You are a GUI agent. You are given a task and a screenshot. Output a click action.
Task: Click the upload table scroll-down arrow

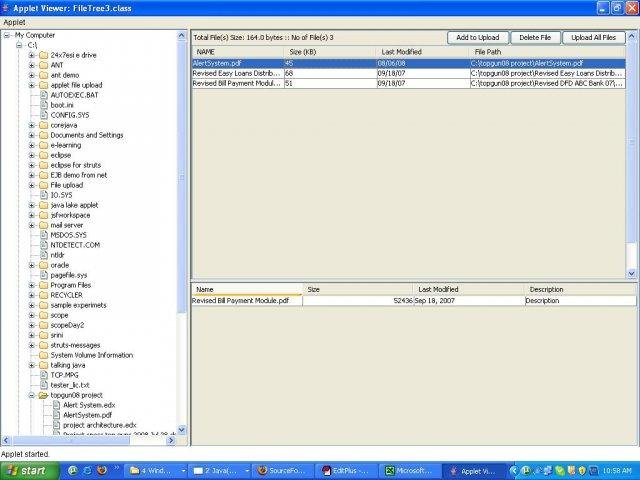pyautogui.click(x=631, y=273)
